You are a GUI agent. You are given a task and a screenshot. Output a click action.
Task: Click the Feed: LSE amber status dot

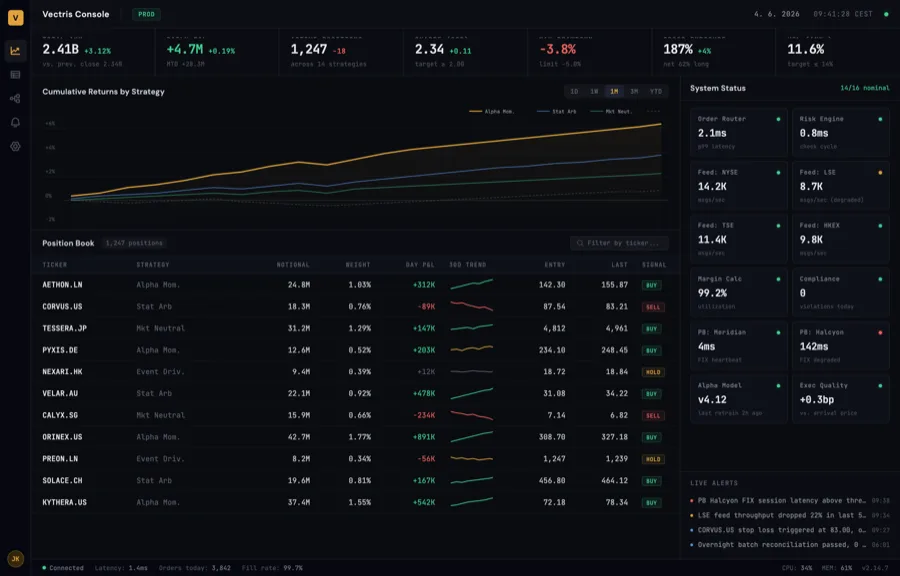[880, 173]
